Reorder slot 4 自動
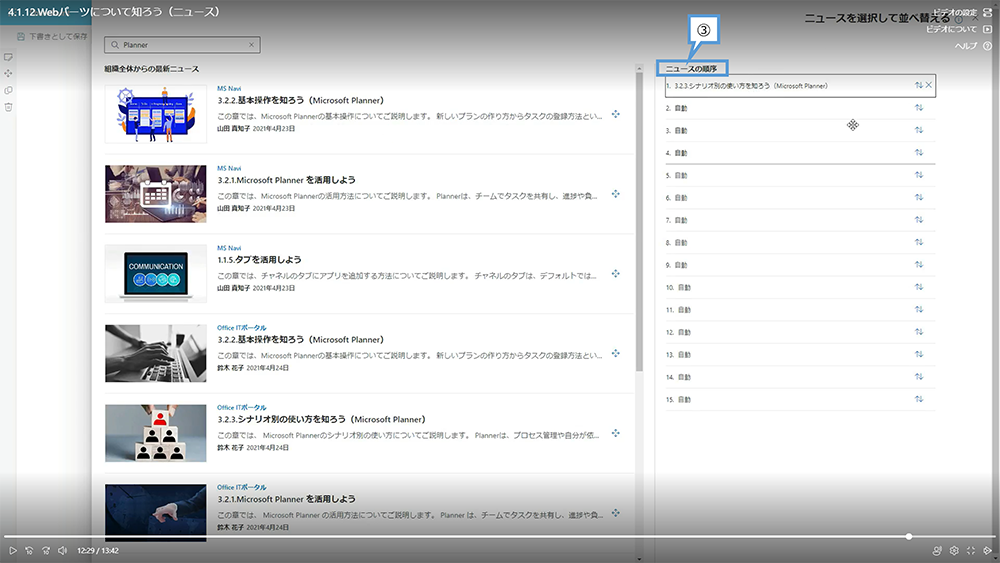Screen dimensions: 1000x563 click(919, 152)
